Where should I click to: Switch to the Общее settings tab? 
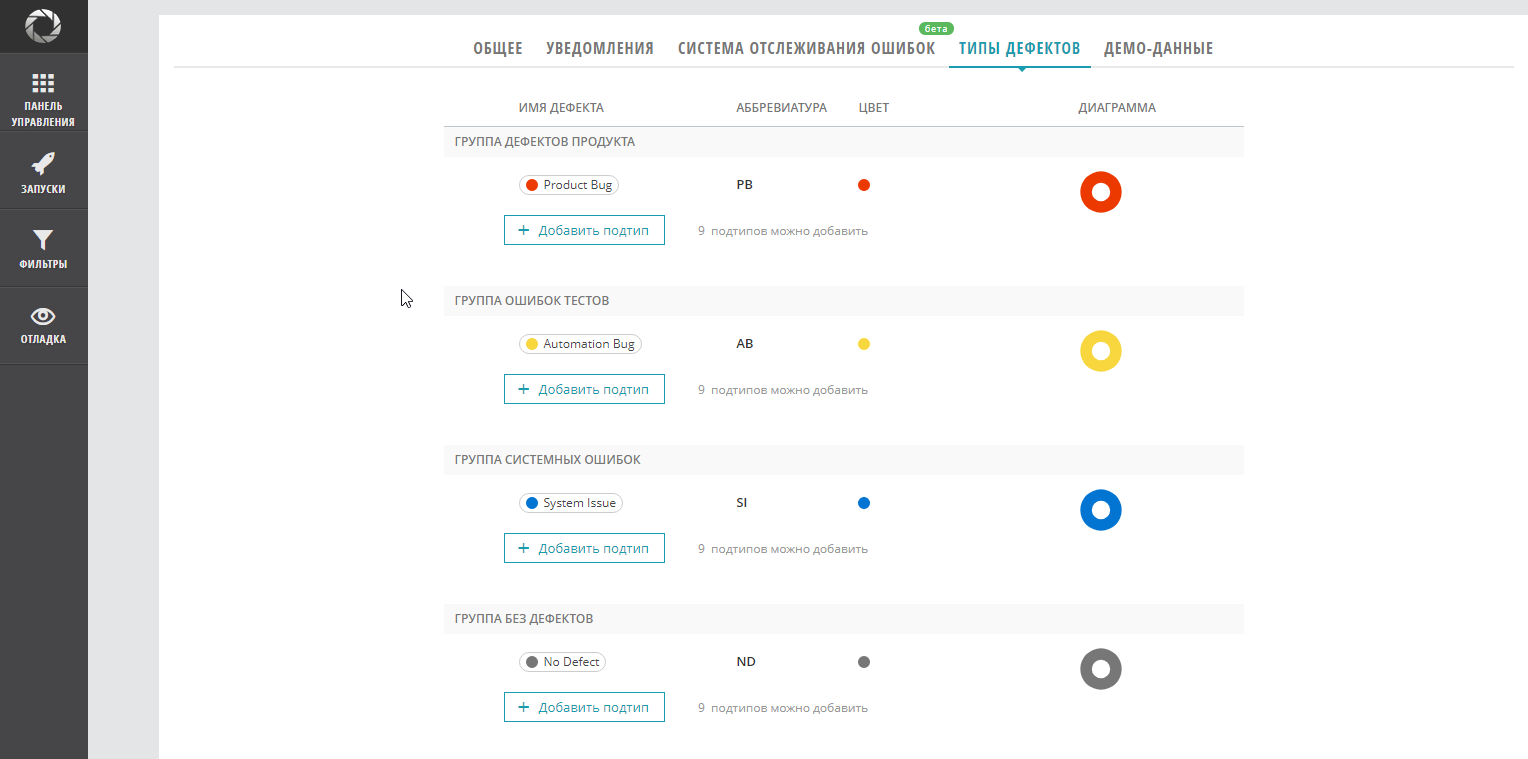tap(497, 47)
